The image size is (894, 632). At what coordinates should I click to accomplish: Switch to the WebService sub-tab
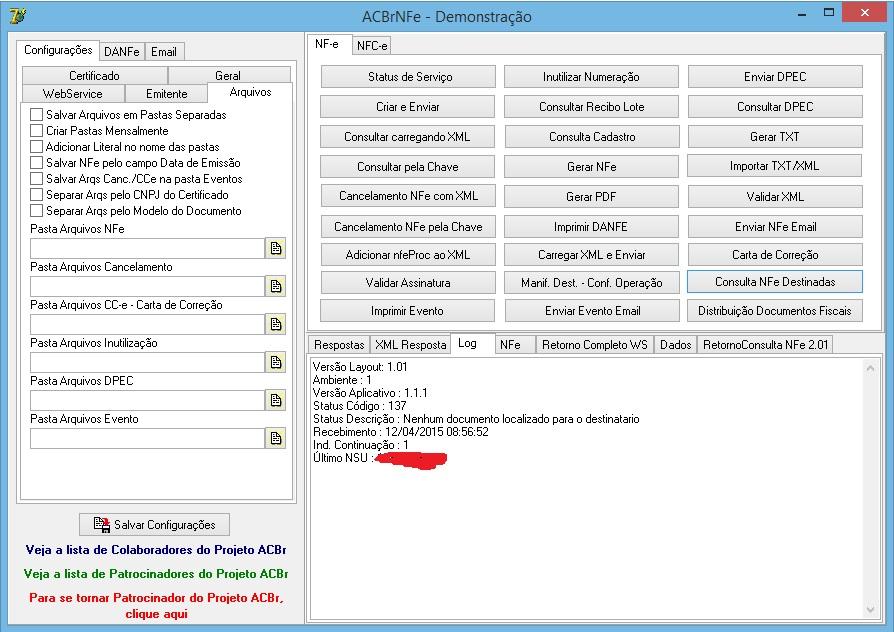point(73,94)
